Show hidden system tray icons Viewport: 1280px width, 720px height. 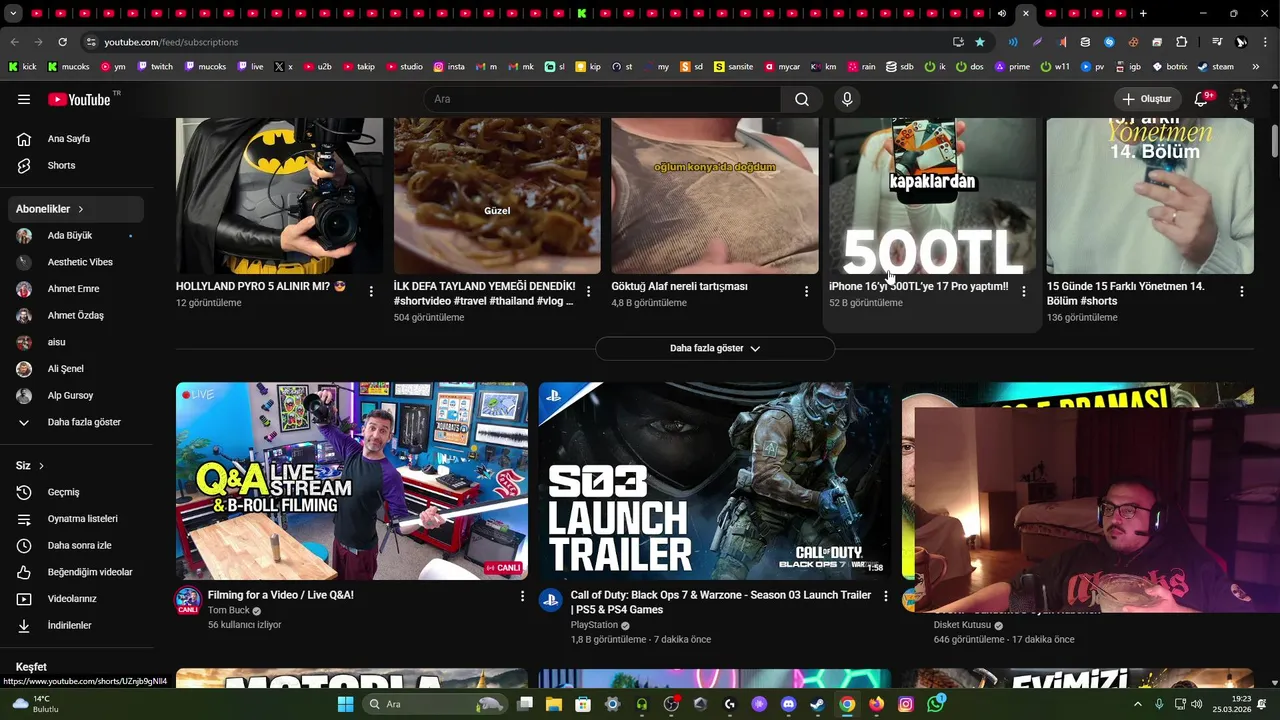(1137, 704)
